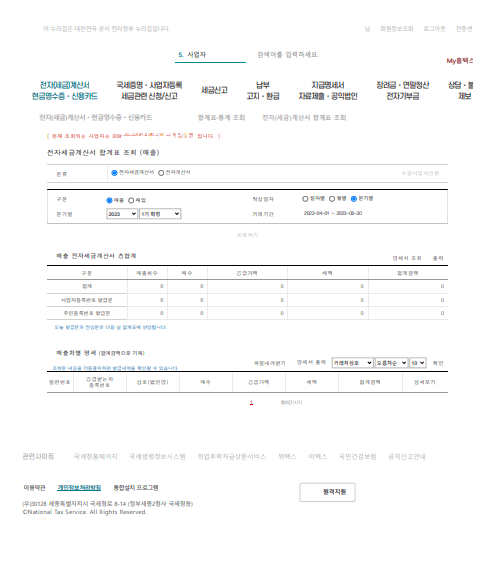Click the 회원정보조회 link
Viewport: 495px width, 567px height.
click(396, 29)
